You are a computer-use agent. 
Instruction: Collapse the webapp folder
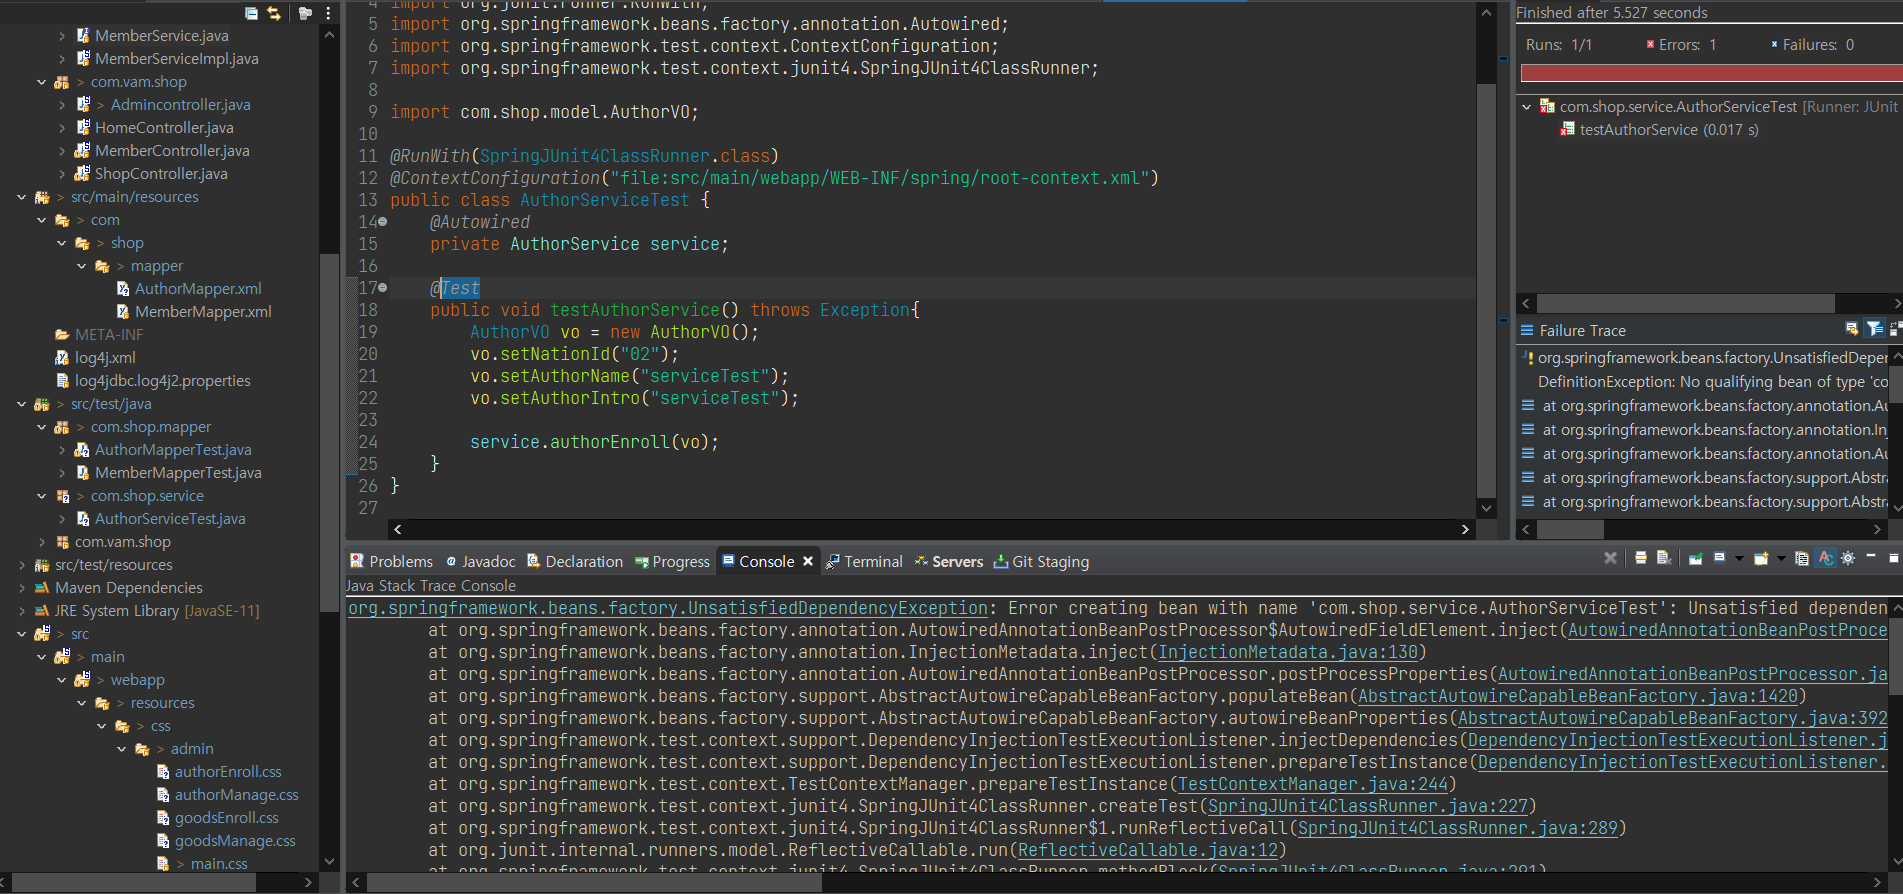pos(61,680)
